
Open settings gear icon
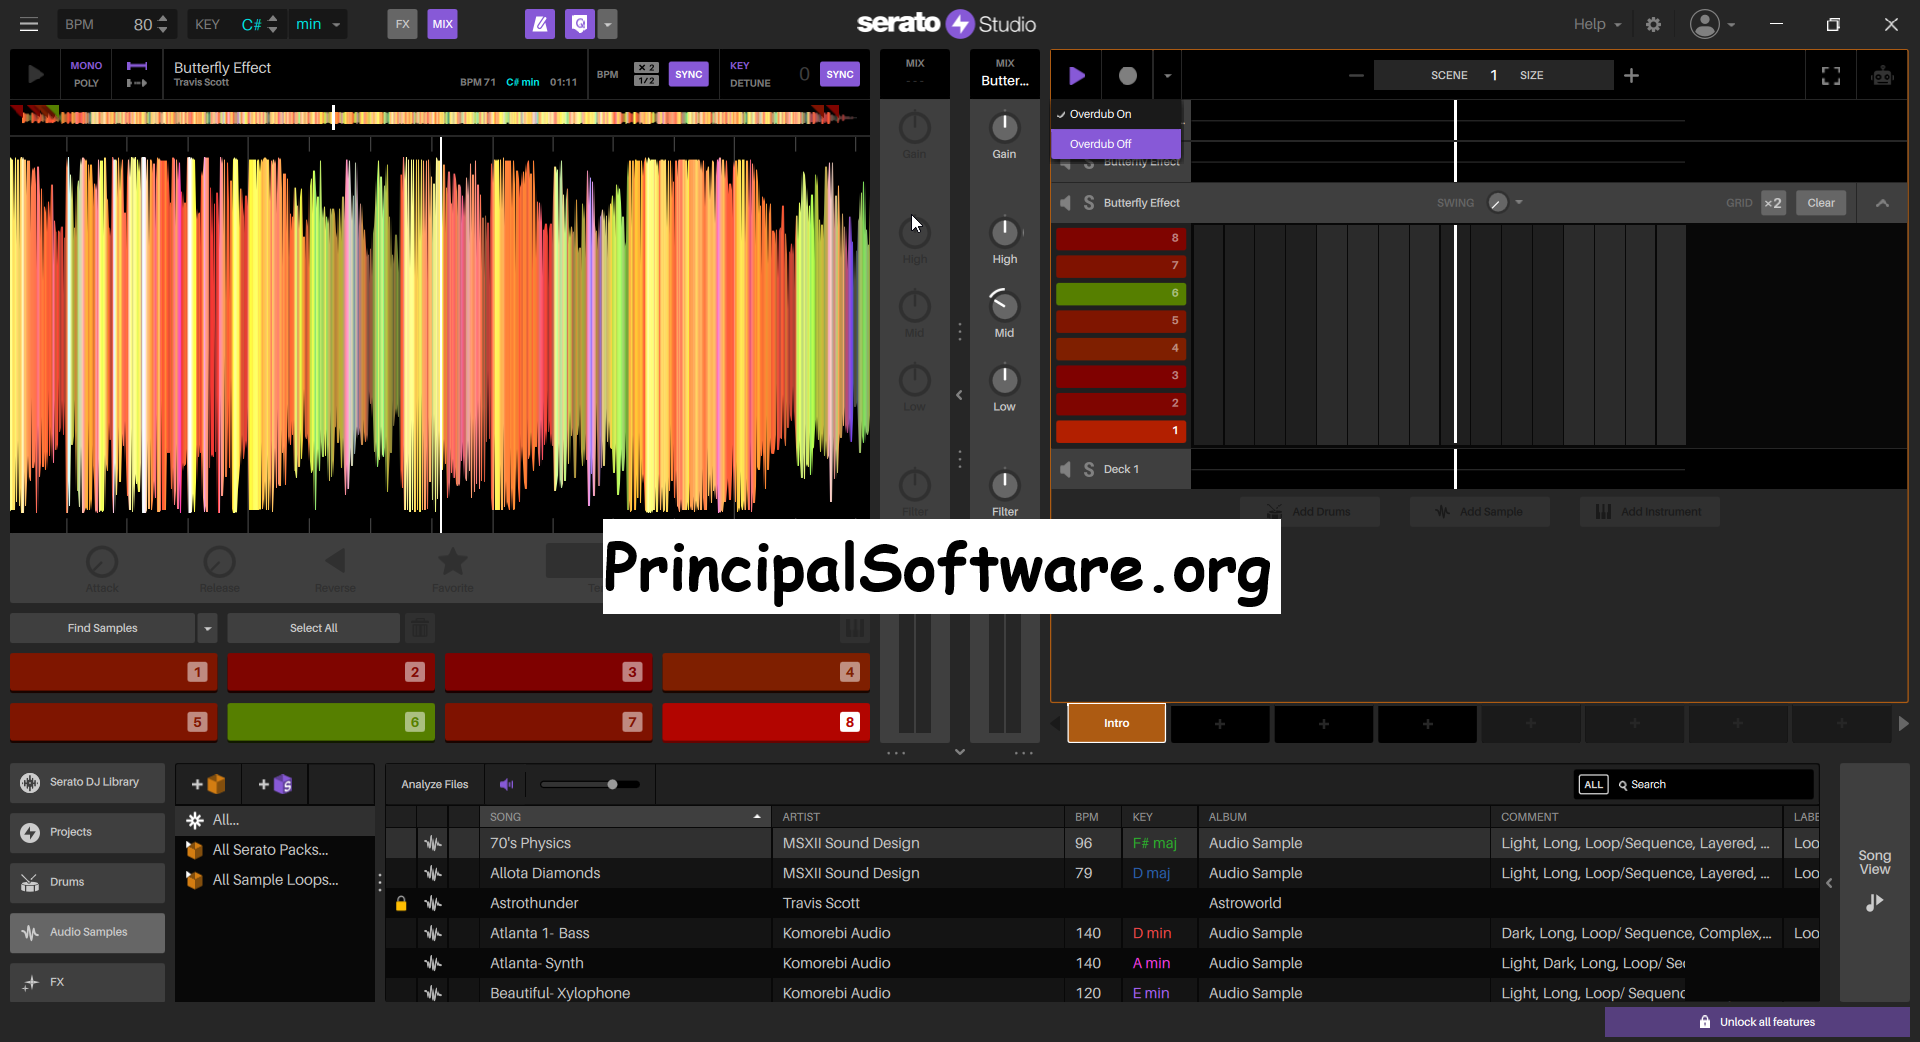click(x=1653, y=24)
